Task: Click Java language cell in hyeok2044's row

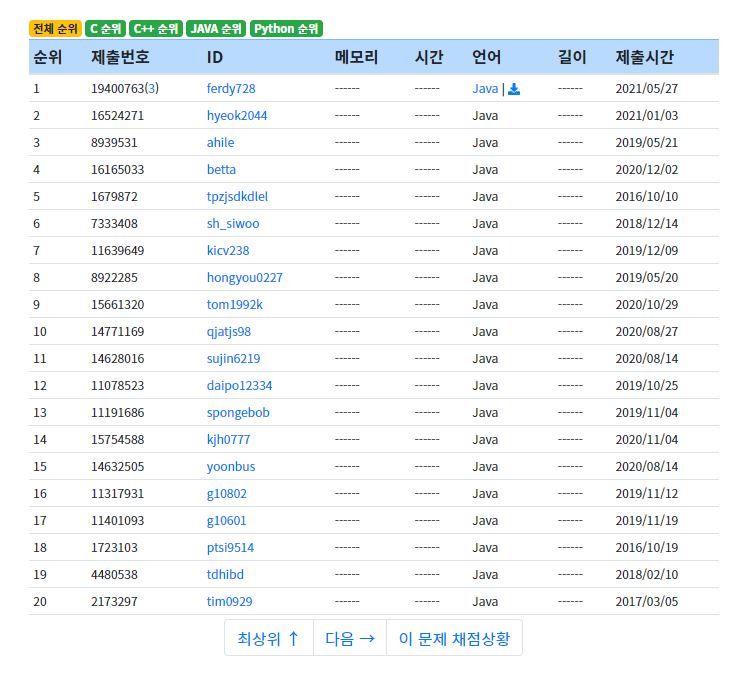Action: click(x=485, y=115)
